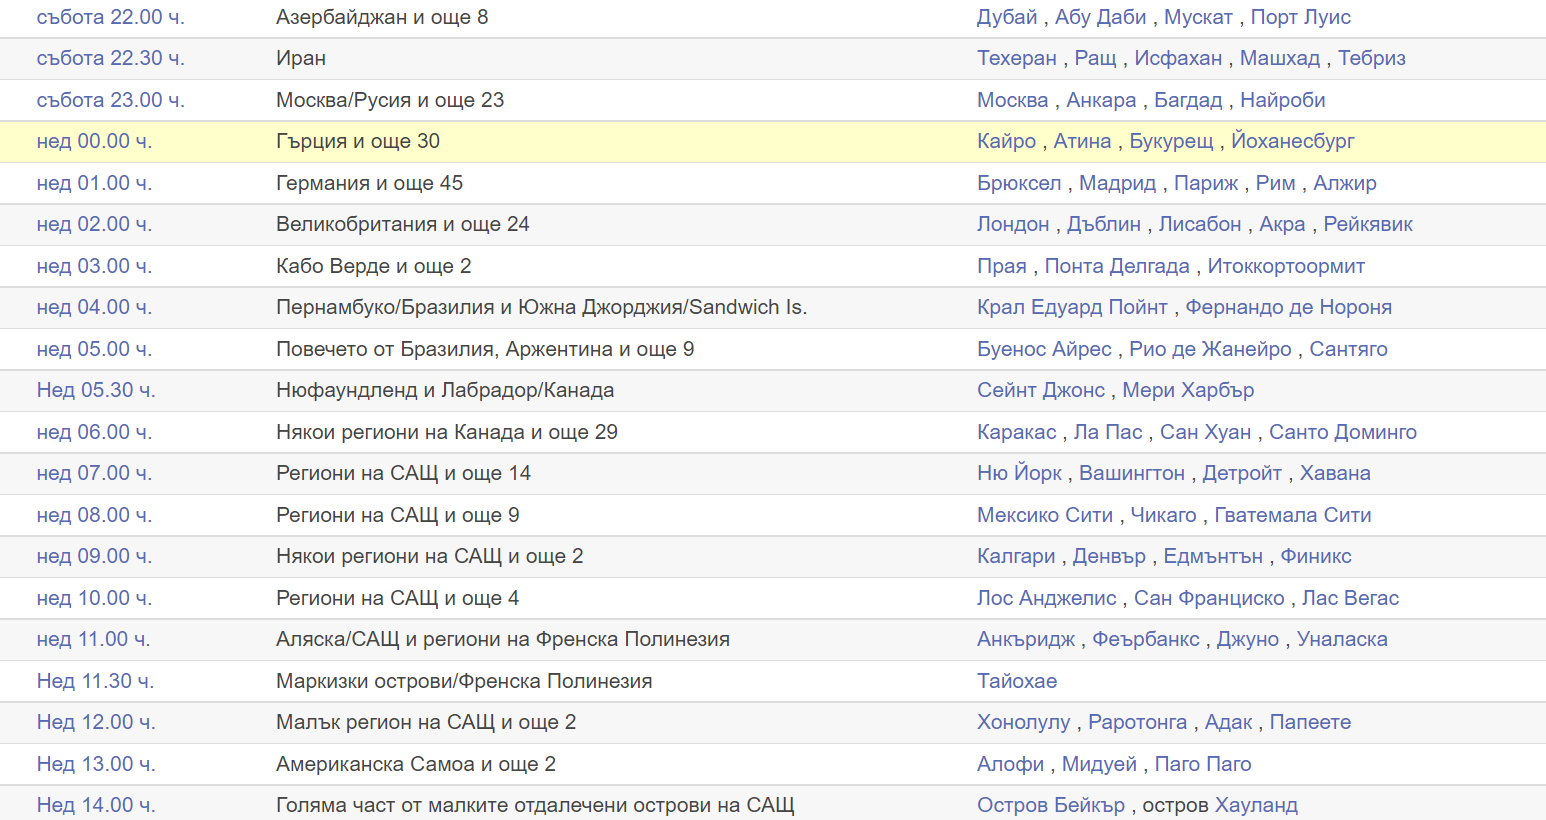Viewport: 1546px width, 820px height.
Task: Click the time link Нед 13.00 ч.
Action: coord(96,764)
